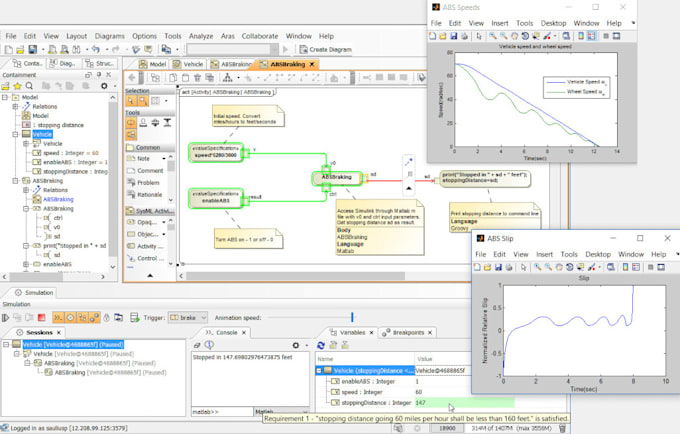
Task: Click the Console clear eraser icon
Action: tap(197, 345)
